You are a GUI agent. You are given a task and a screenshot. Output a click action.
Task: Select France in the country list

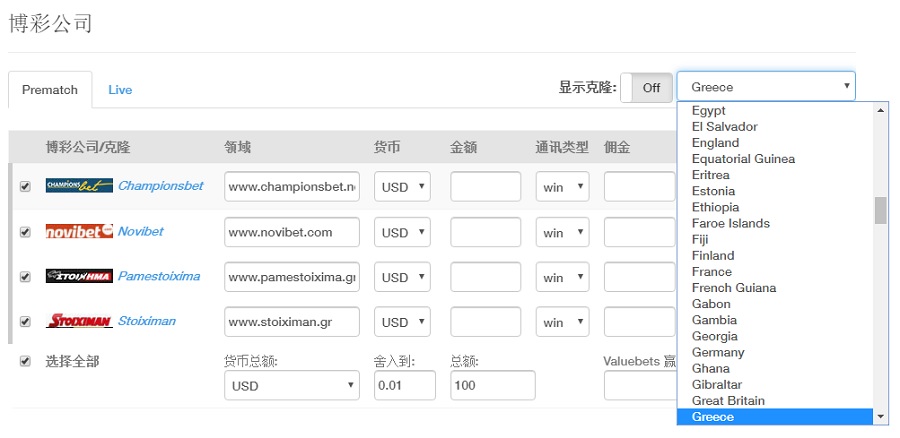pos(775,272)
